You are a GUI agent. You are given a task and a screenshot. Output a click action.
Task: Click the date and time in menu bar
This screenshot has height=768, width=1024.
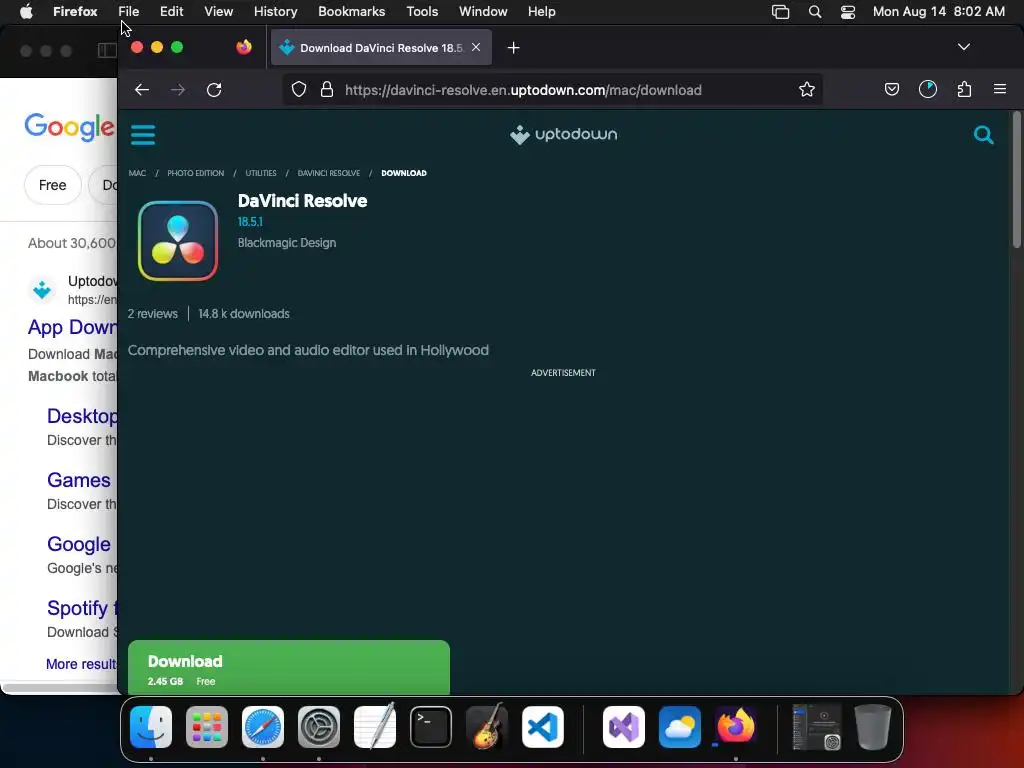[x=938, y=11]
